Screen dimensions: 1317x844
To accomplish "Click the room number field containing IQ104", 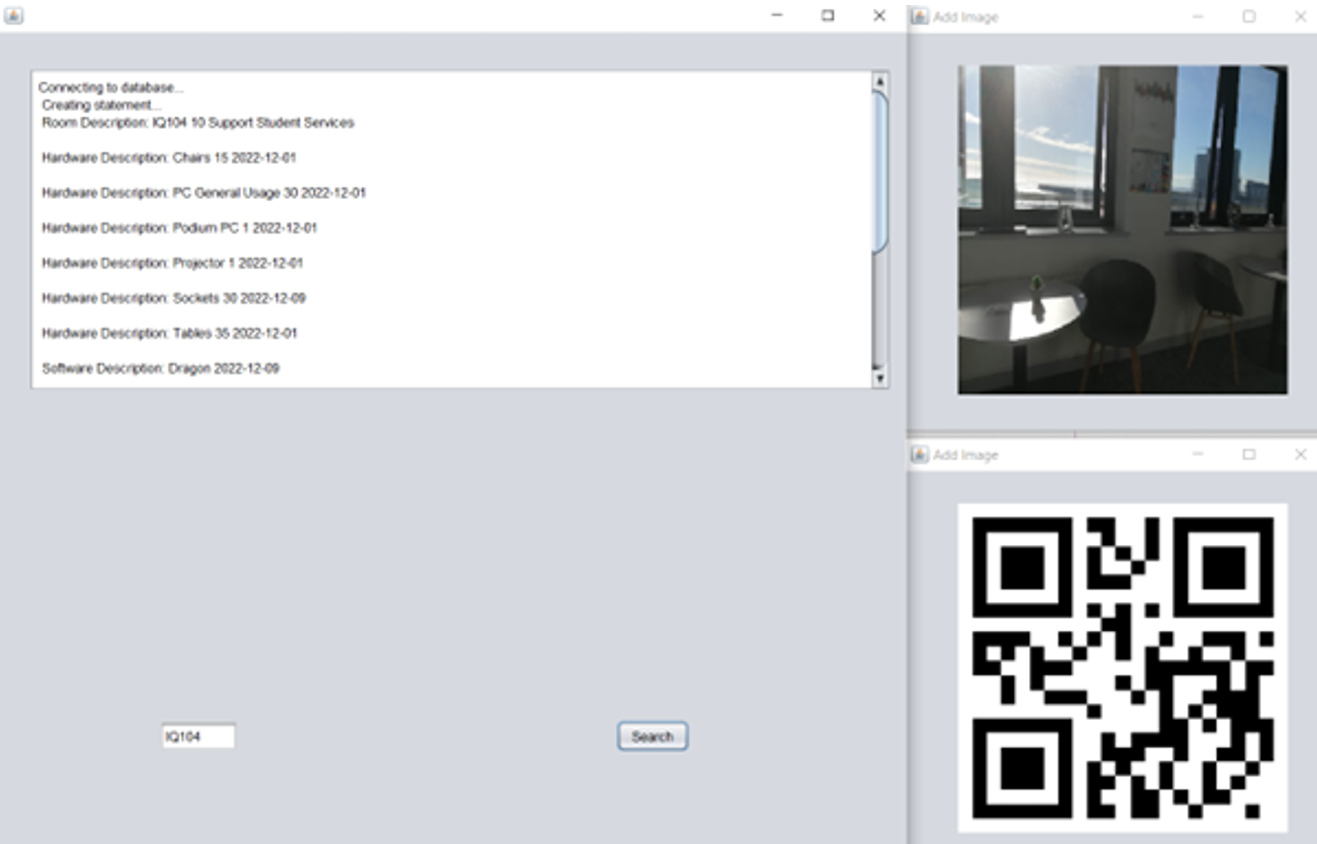I will click(x=198, y=737).
